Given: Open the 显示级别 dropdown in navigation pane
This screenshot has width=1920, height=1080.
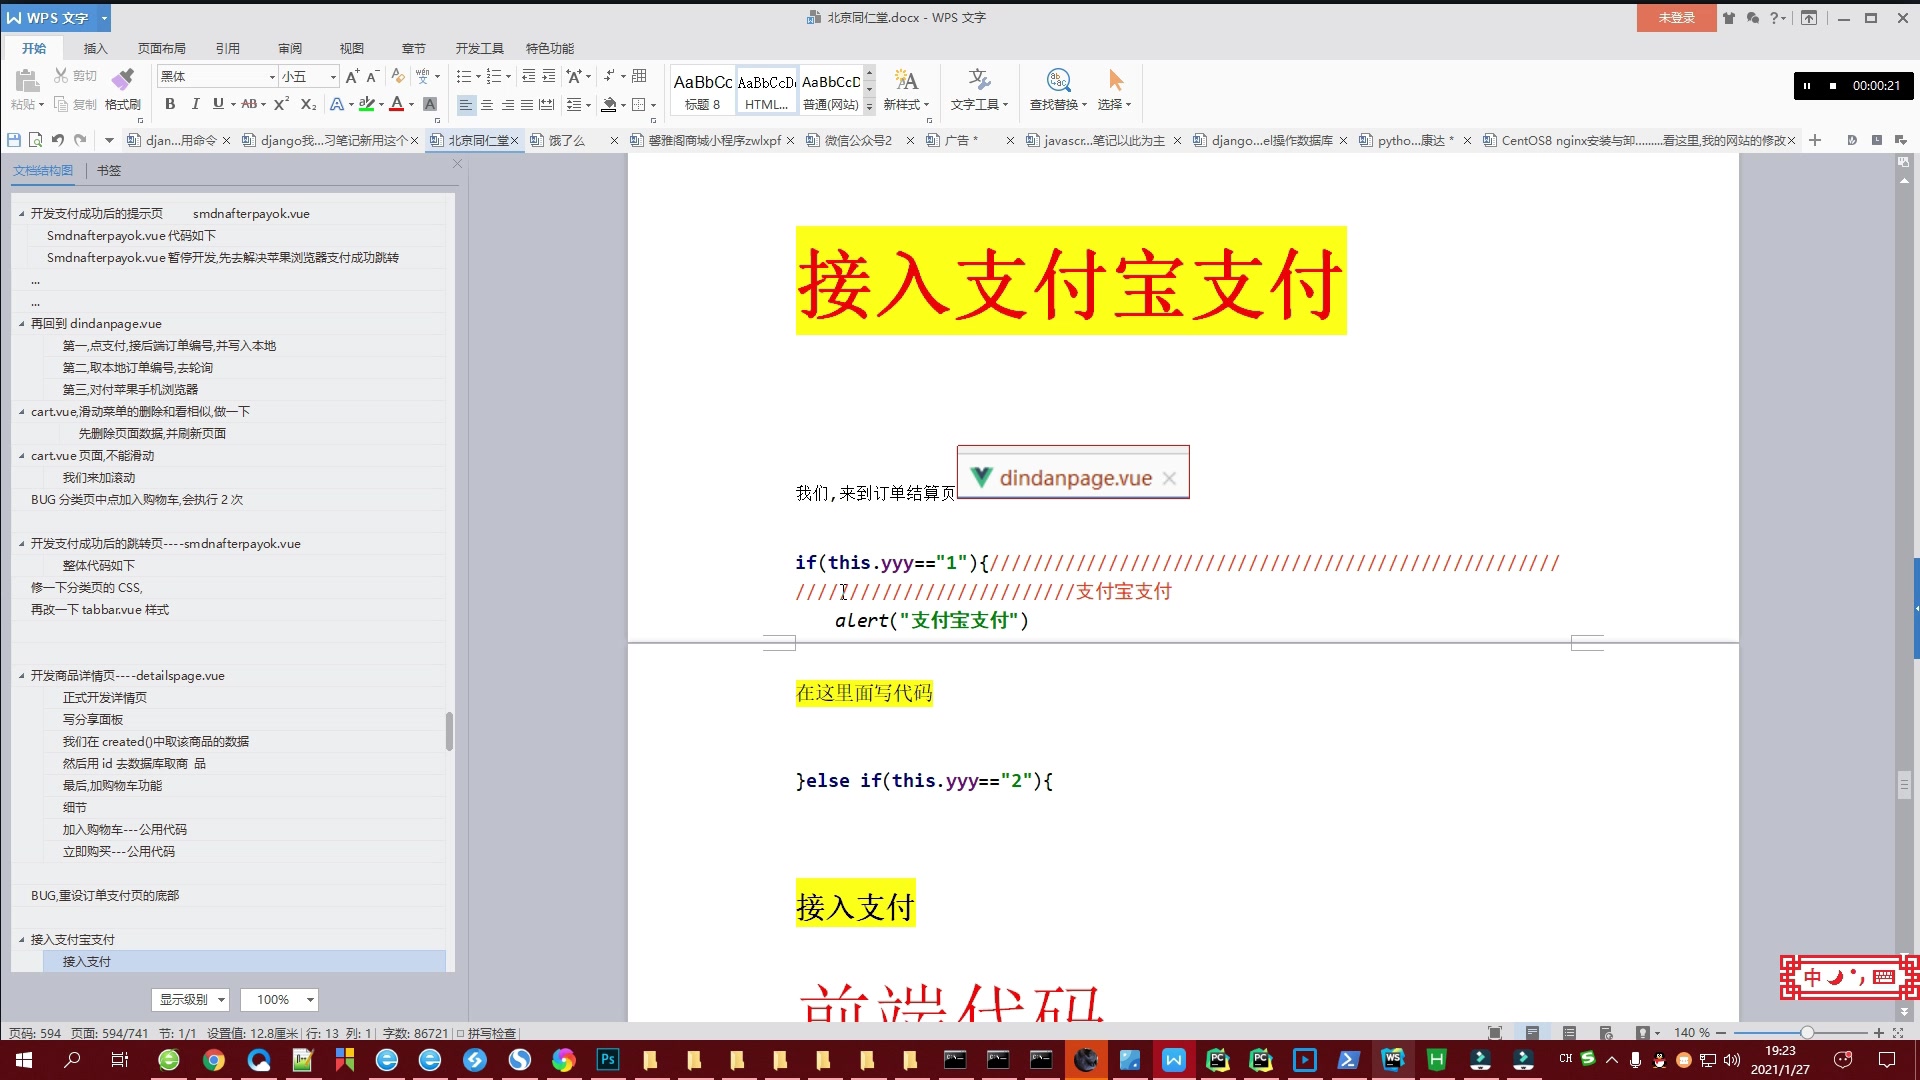Looking at the screenshot, I should [190, 999].
